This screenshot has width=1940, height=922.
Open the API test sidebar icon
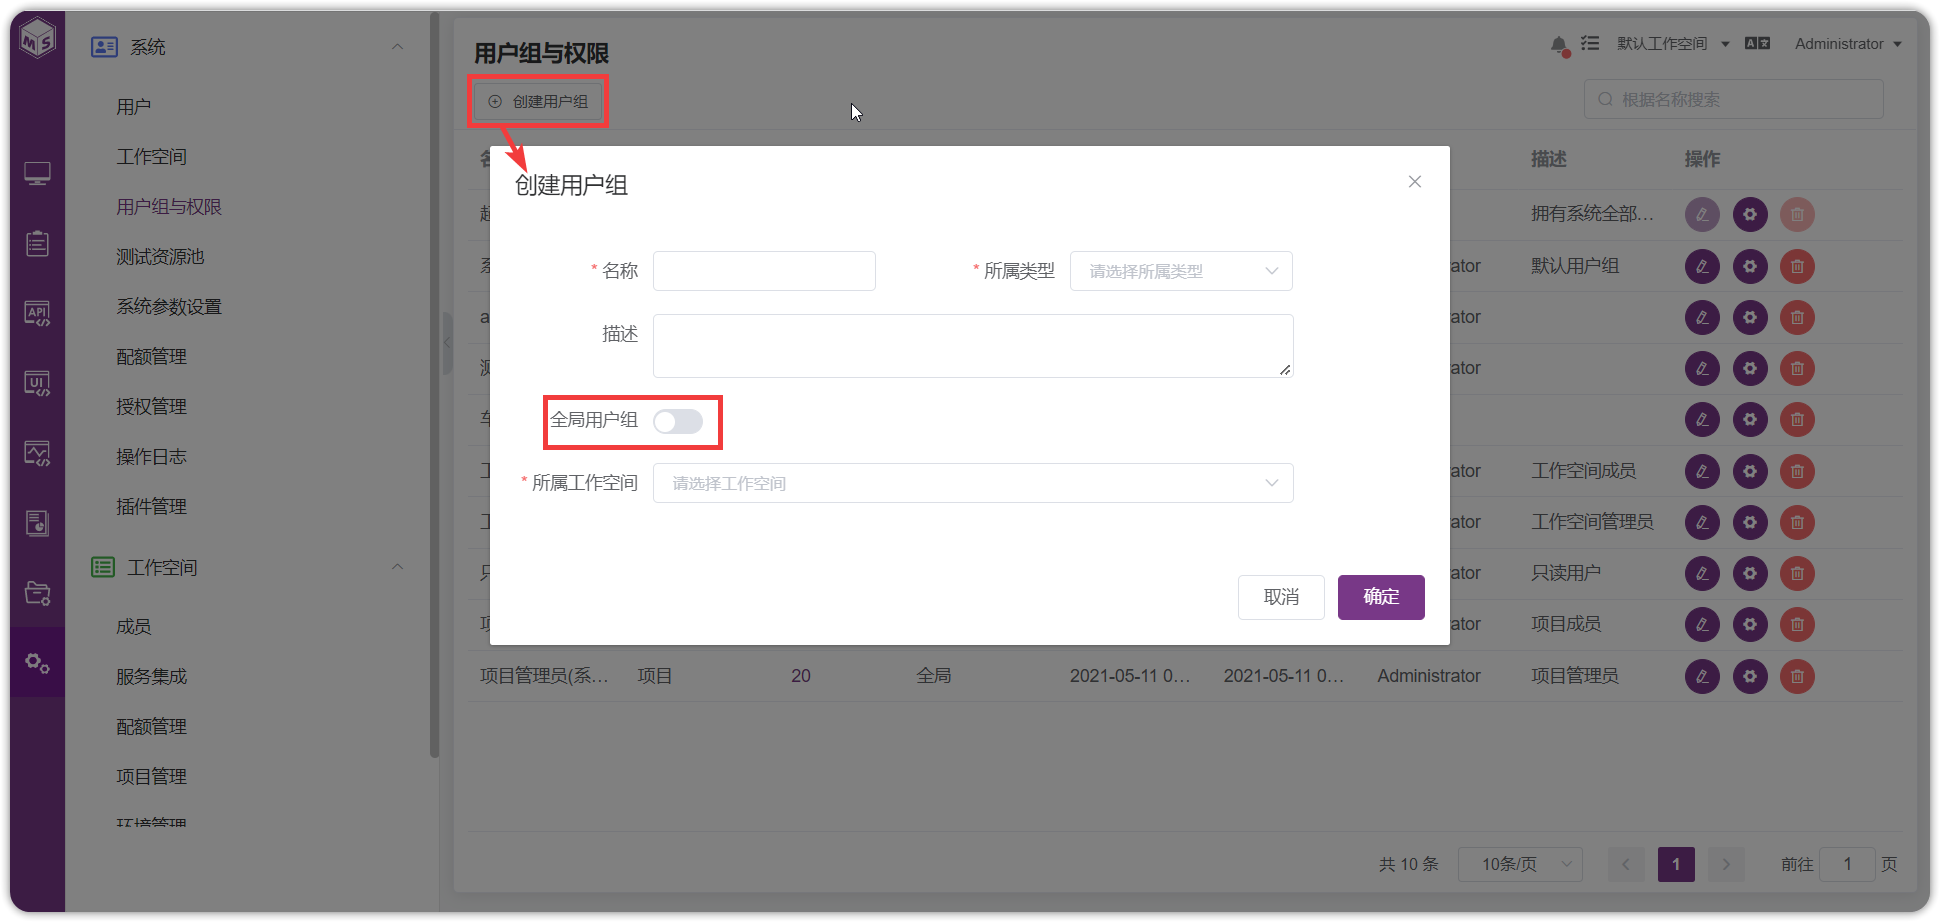pos(38,314)
